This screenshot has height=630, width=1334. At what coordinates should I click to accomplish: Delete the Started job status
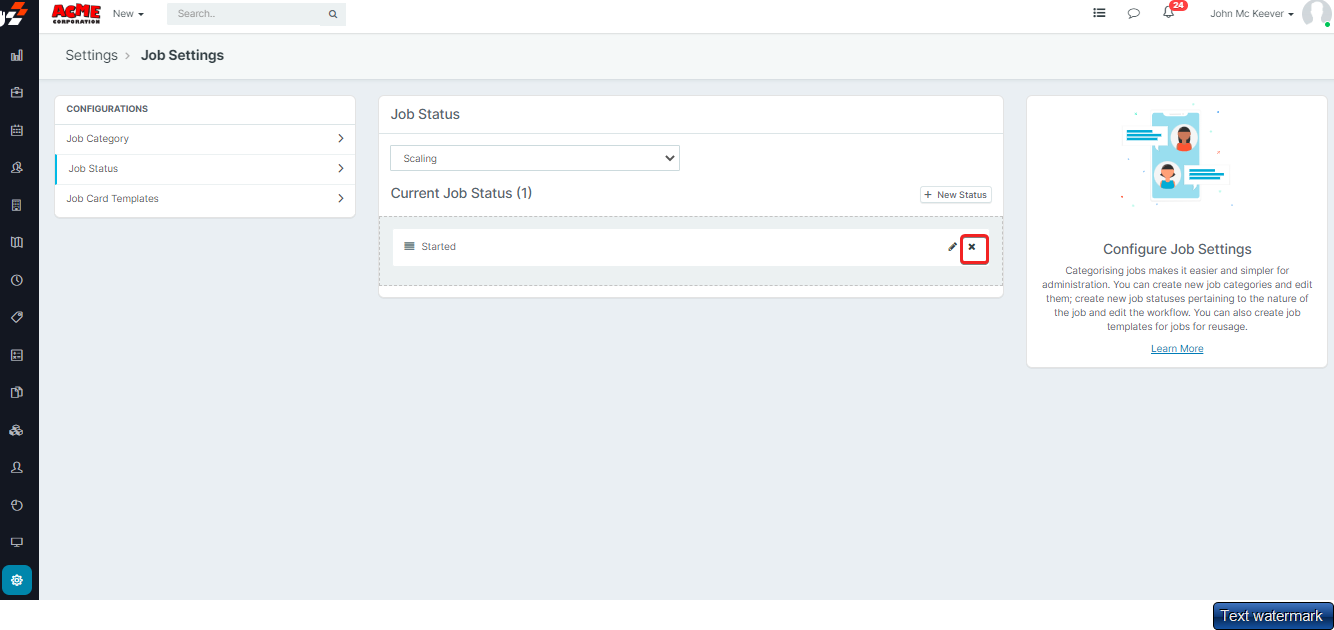point(972,247)
